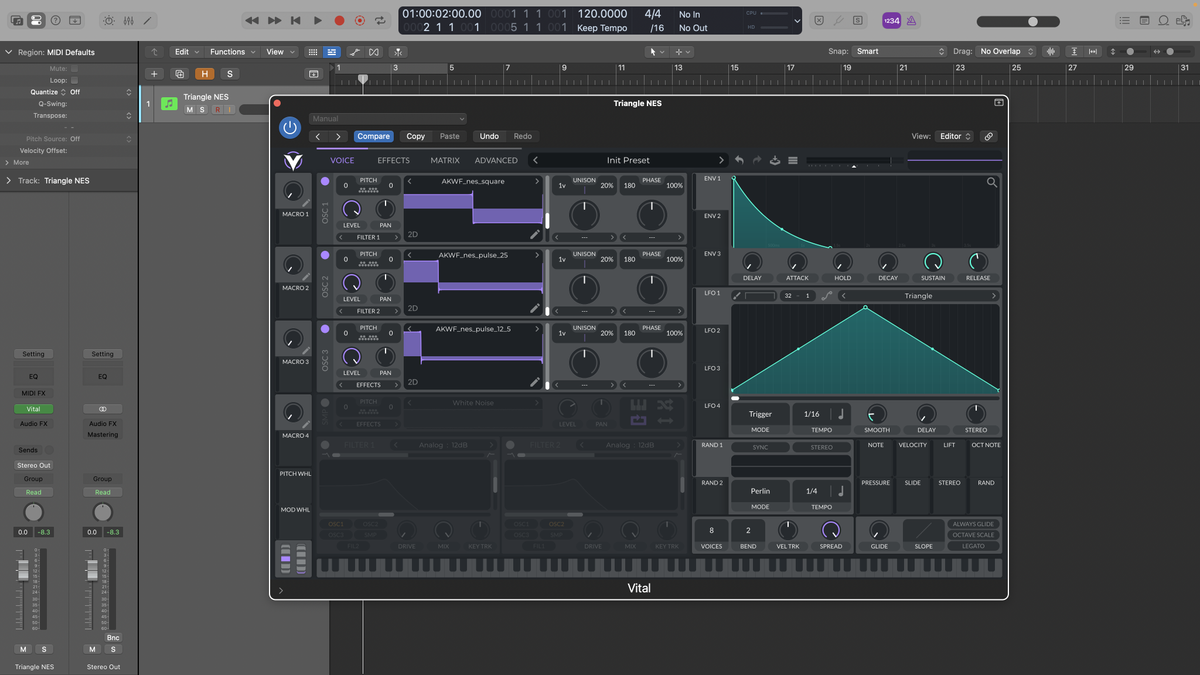Click the Undo button in the plugin header

coord(489,135)
